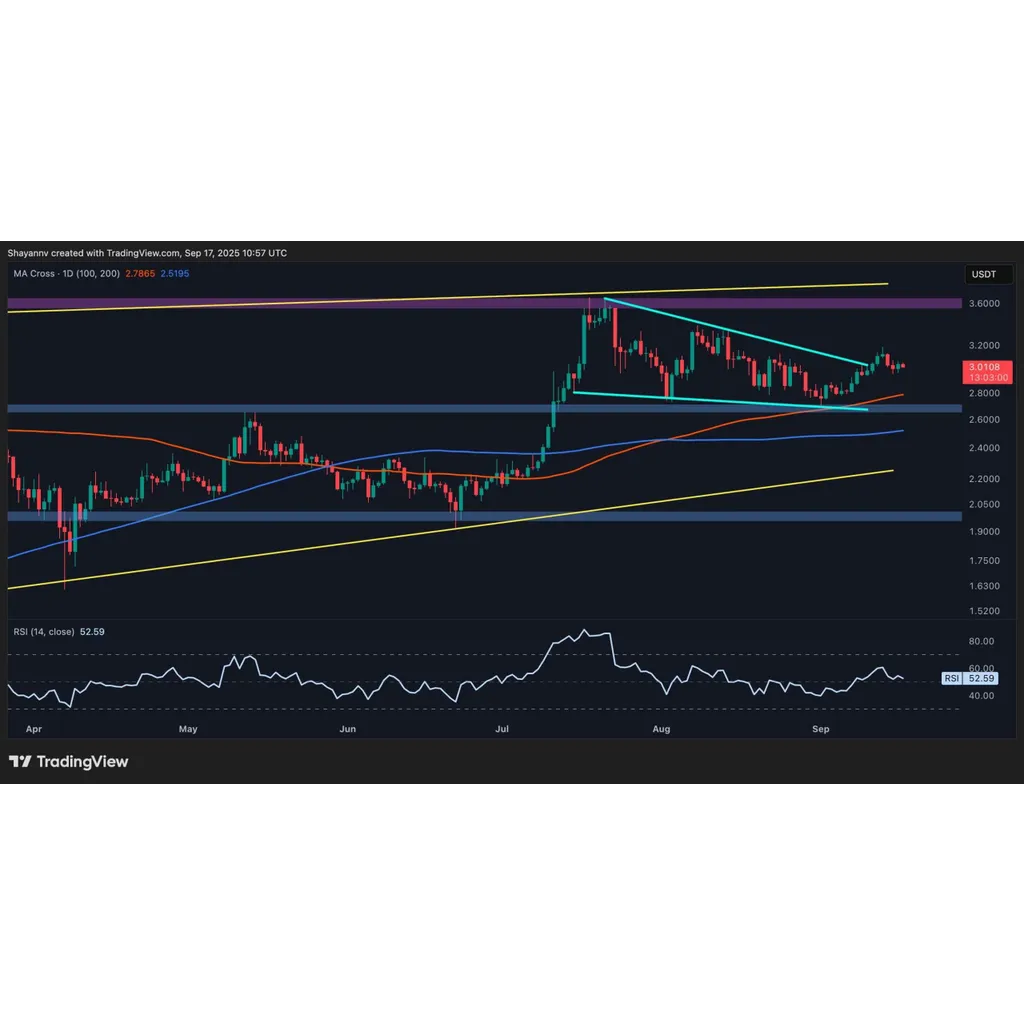Click the RSI 52.59 badge on axis

point(970,679)
